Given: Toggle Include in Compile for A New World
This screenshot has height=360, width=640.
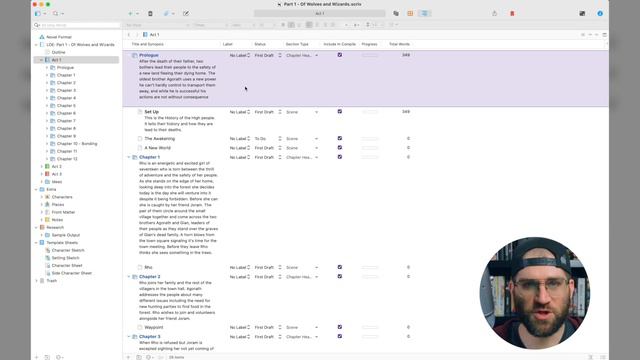Looking at the screenshot, I should (x=340, y=148).
